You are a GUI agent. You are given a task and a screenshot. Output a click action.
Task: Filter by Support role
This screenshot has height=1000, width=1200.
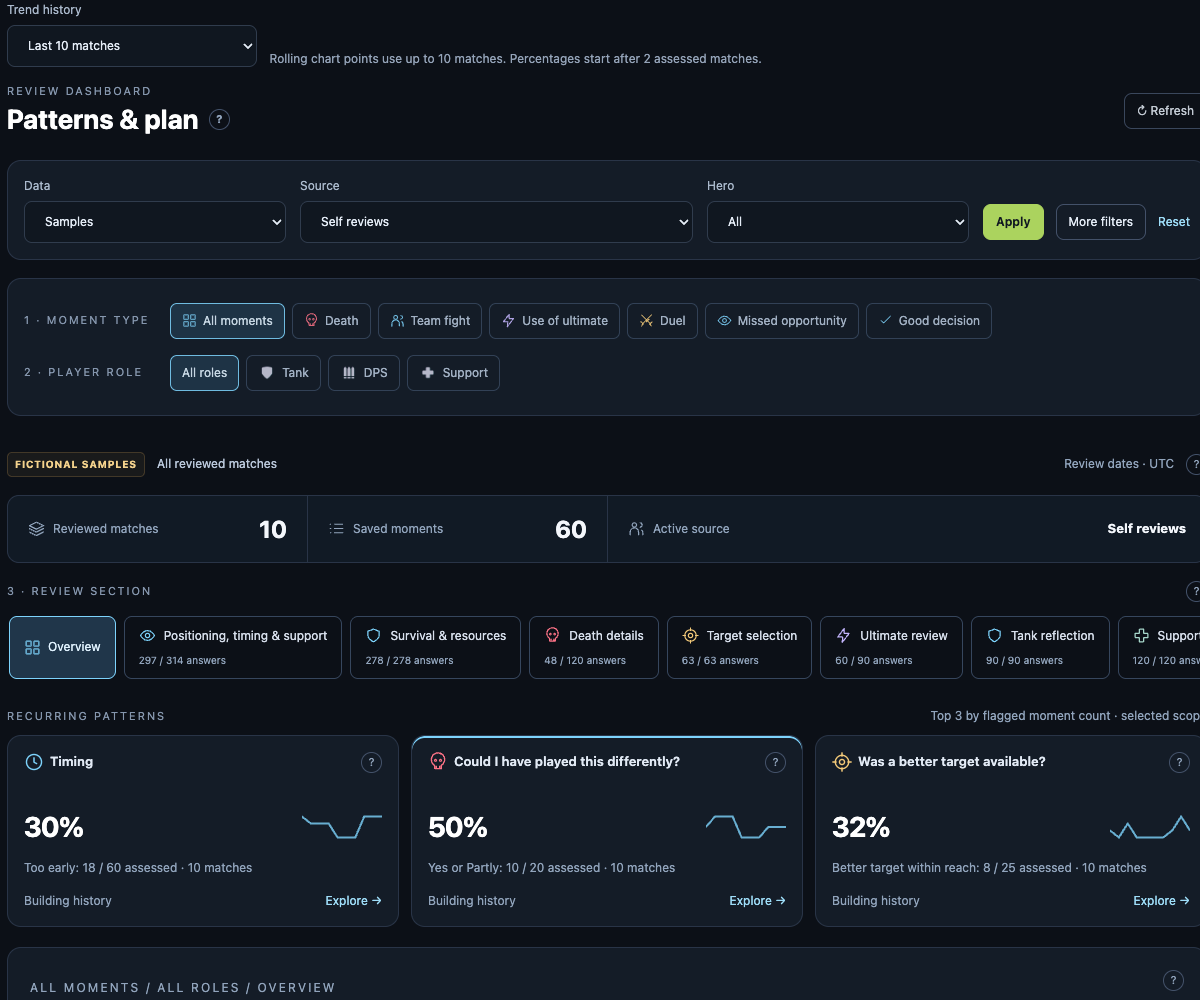click(x=453, y=373)
